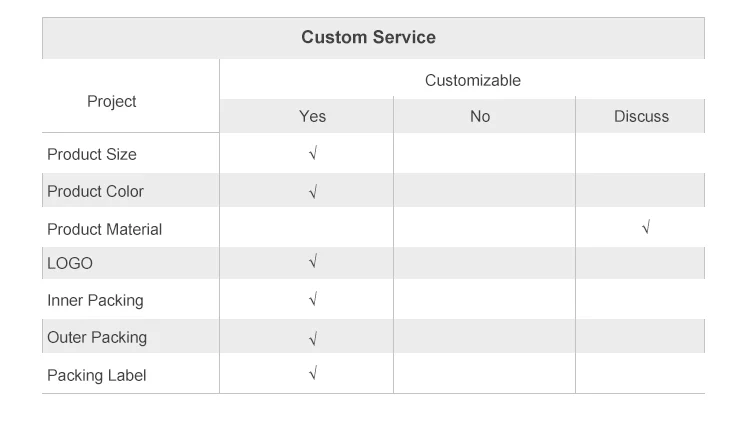Viewport: 750px width, 441px height.
Task: Click the Product Size row label
Action: click(x=92, y=155)
